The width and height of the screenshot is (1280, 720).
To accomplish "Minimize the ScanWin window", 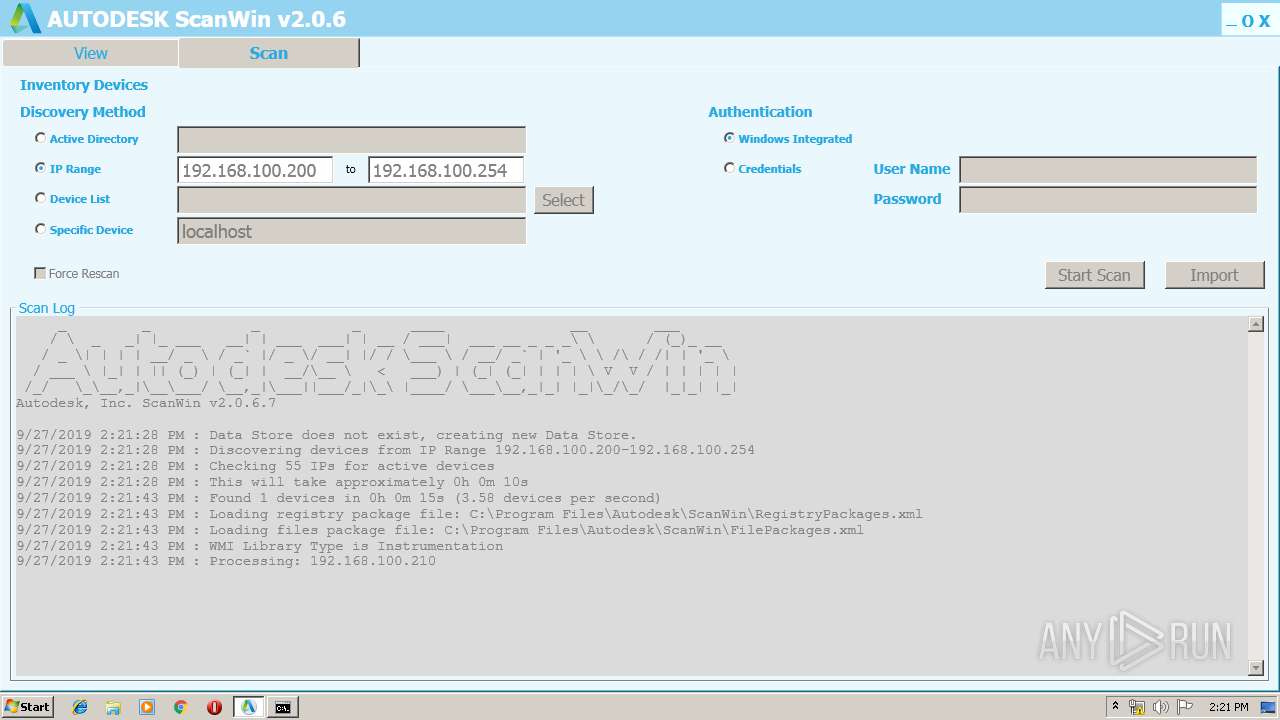I will [x=1232, y=21].
